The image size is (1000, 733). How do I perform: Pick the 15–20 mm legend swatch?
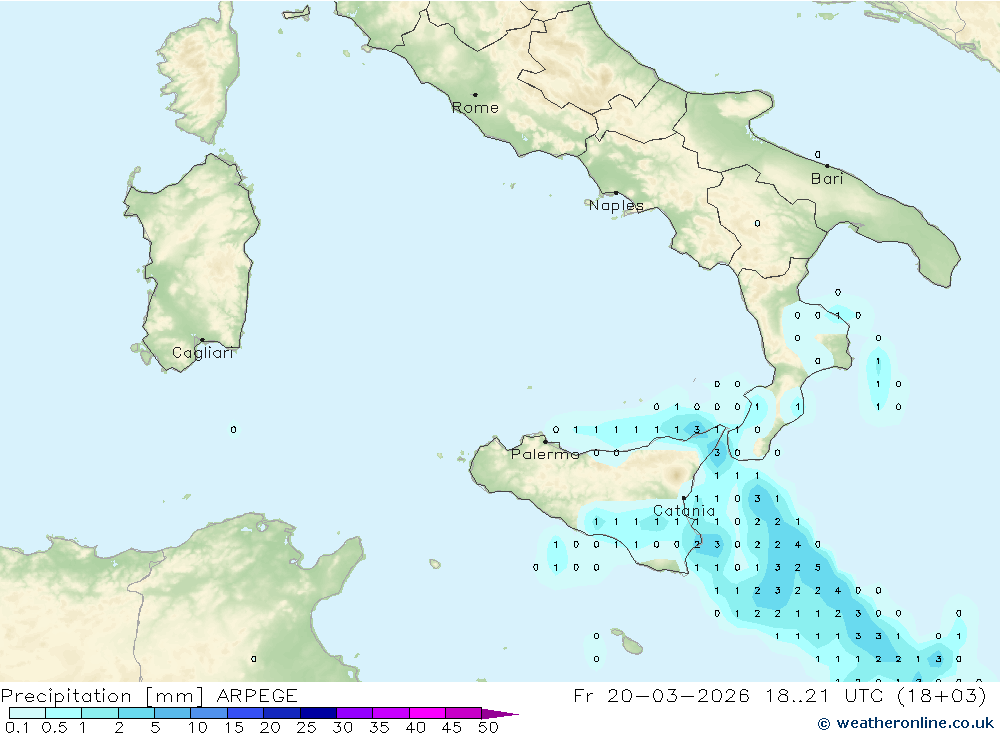[x=246, y=713]
